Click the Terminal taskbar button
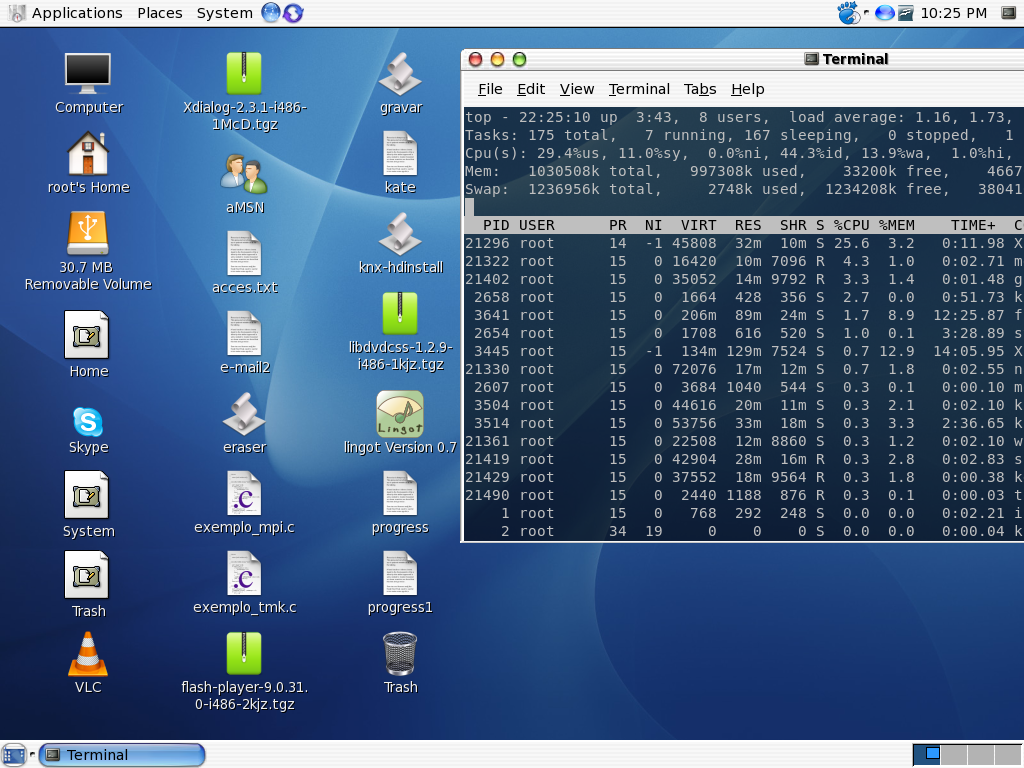This screenshot has height=768, width=1024. 122,755
